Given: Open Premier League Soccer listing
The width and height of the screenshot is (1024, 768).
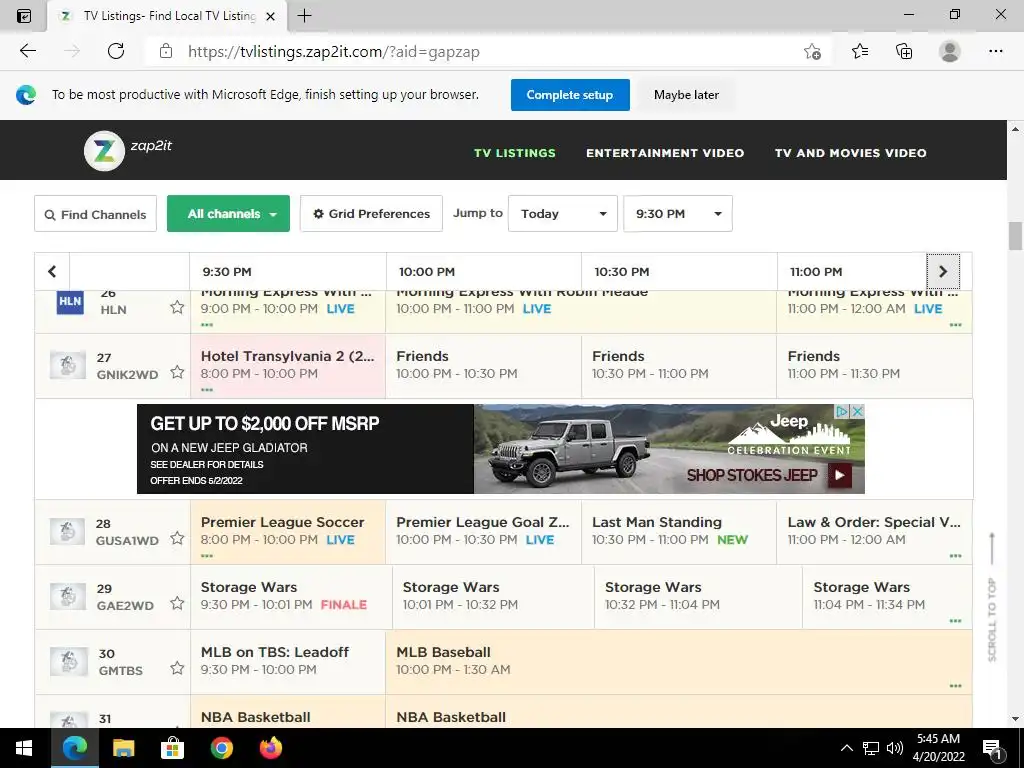Looking at the screenshot, I should [x=288, y=532].
